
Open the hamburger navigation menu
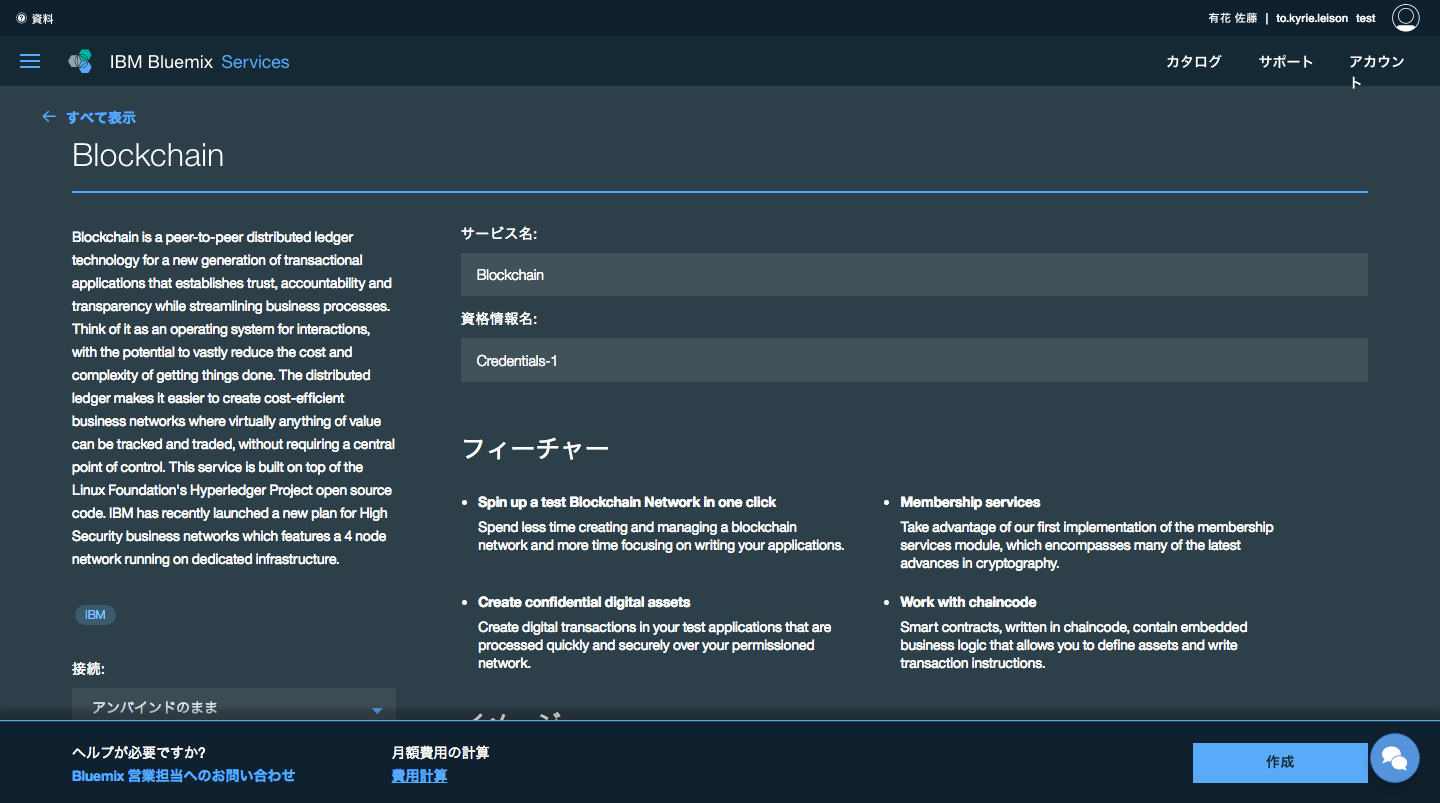click(x=30, y=61)
